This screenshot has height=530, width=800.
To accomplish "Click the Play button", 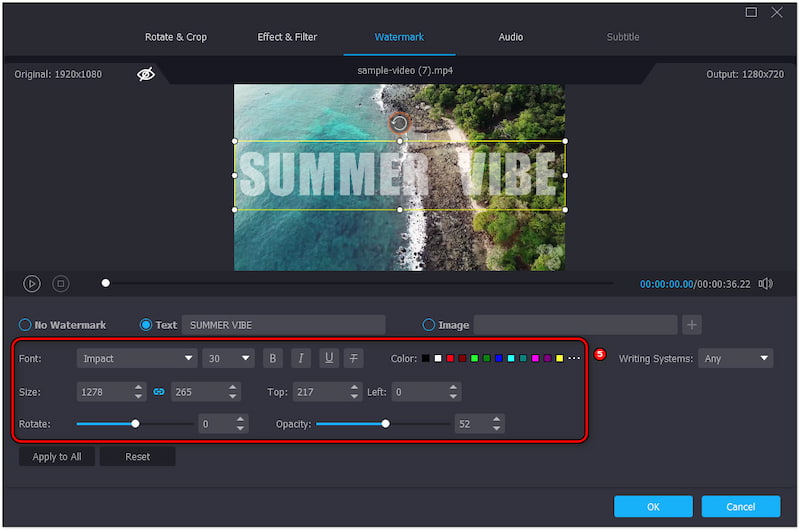I will (32, 284).
